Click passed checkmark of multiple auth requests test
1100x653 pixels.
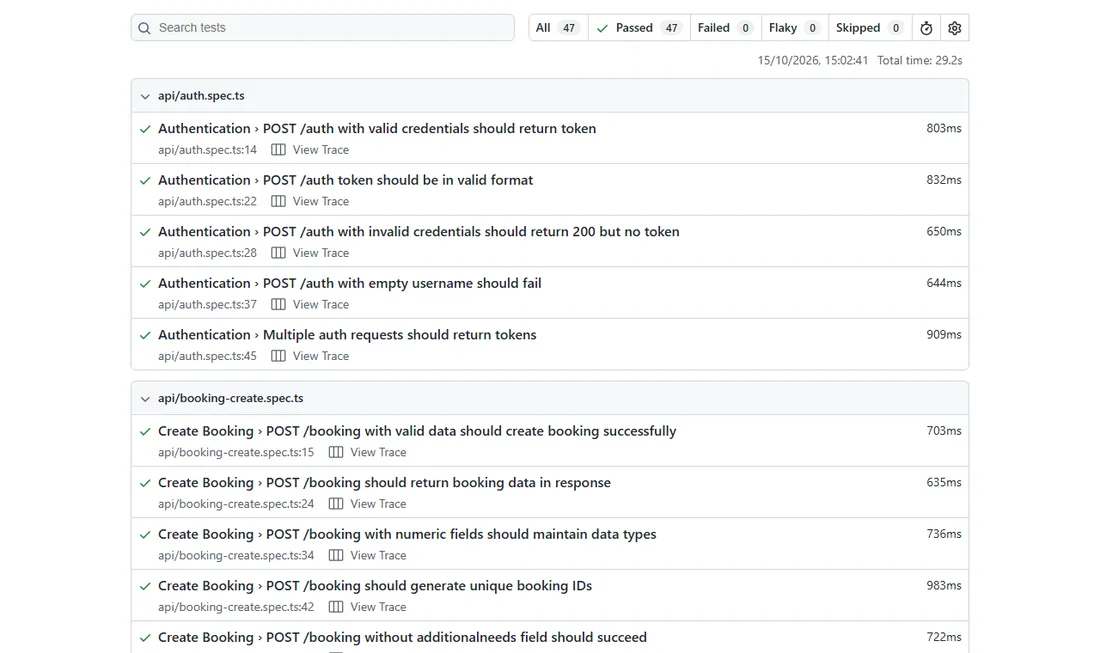145,335
